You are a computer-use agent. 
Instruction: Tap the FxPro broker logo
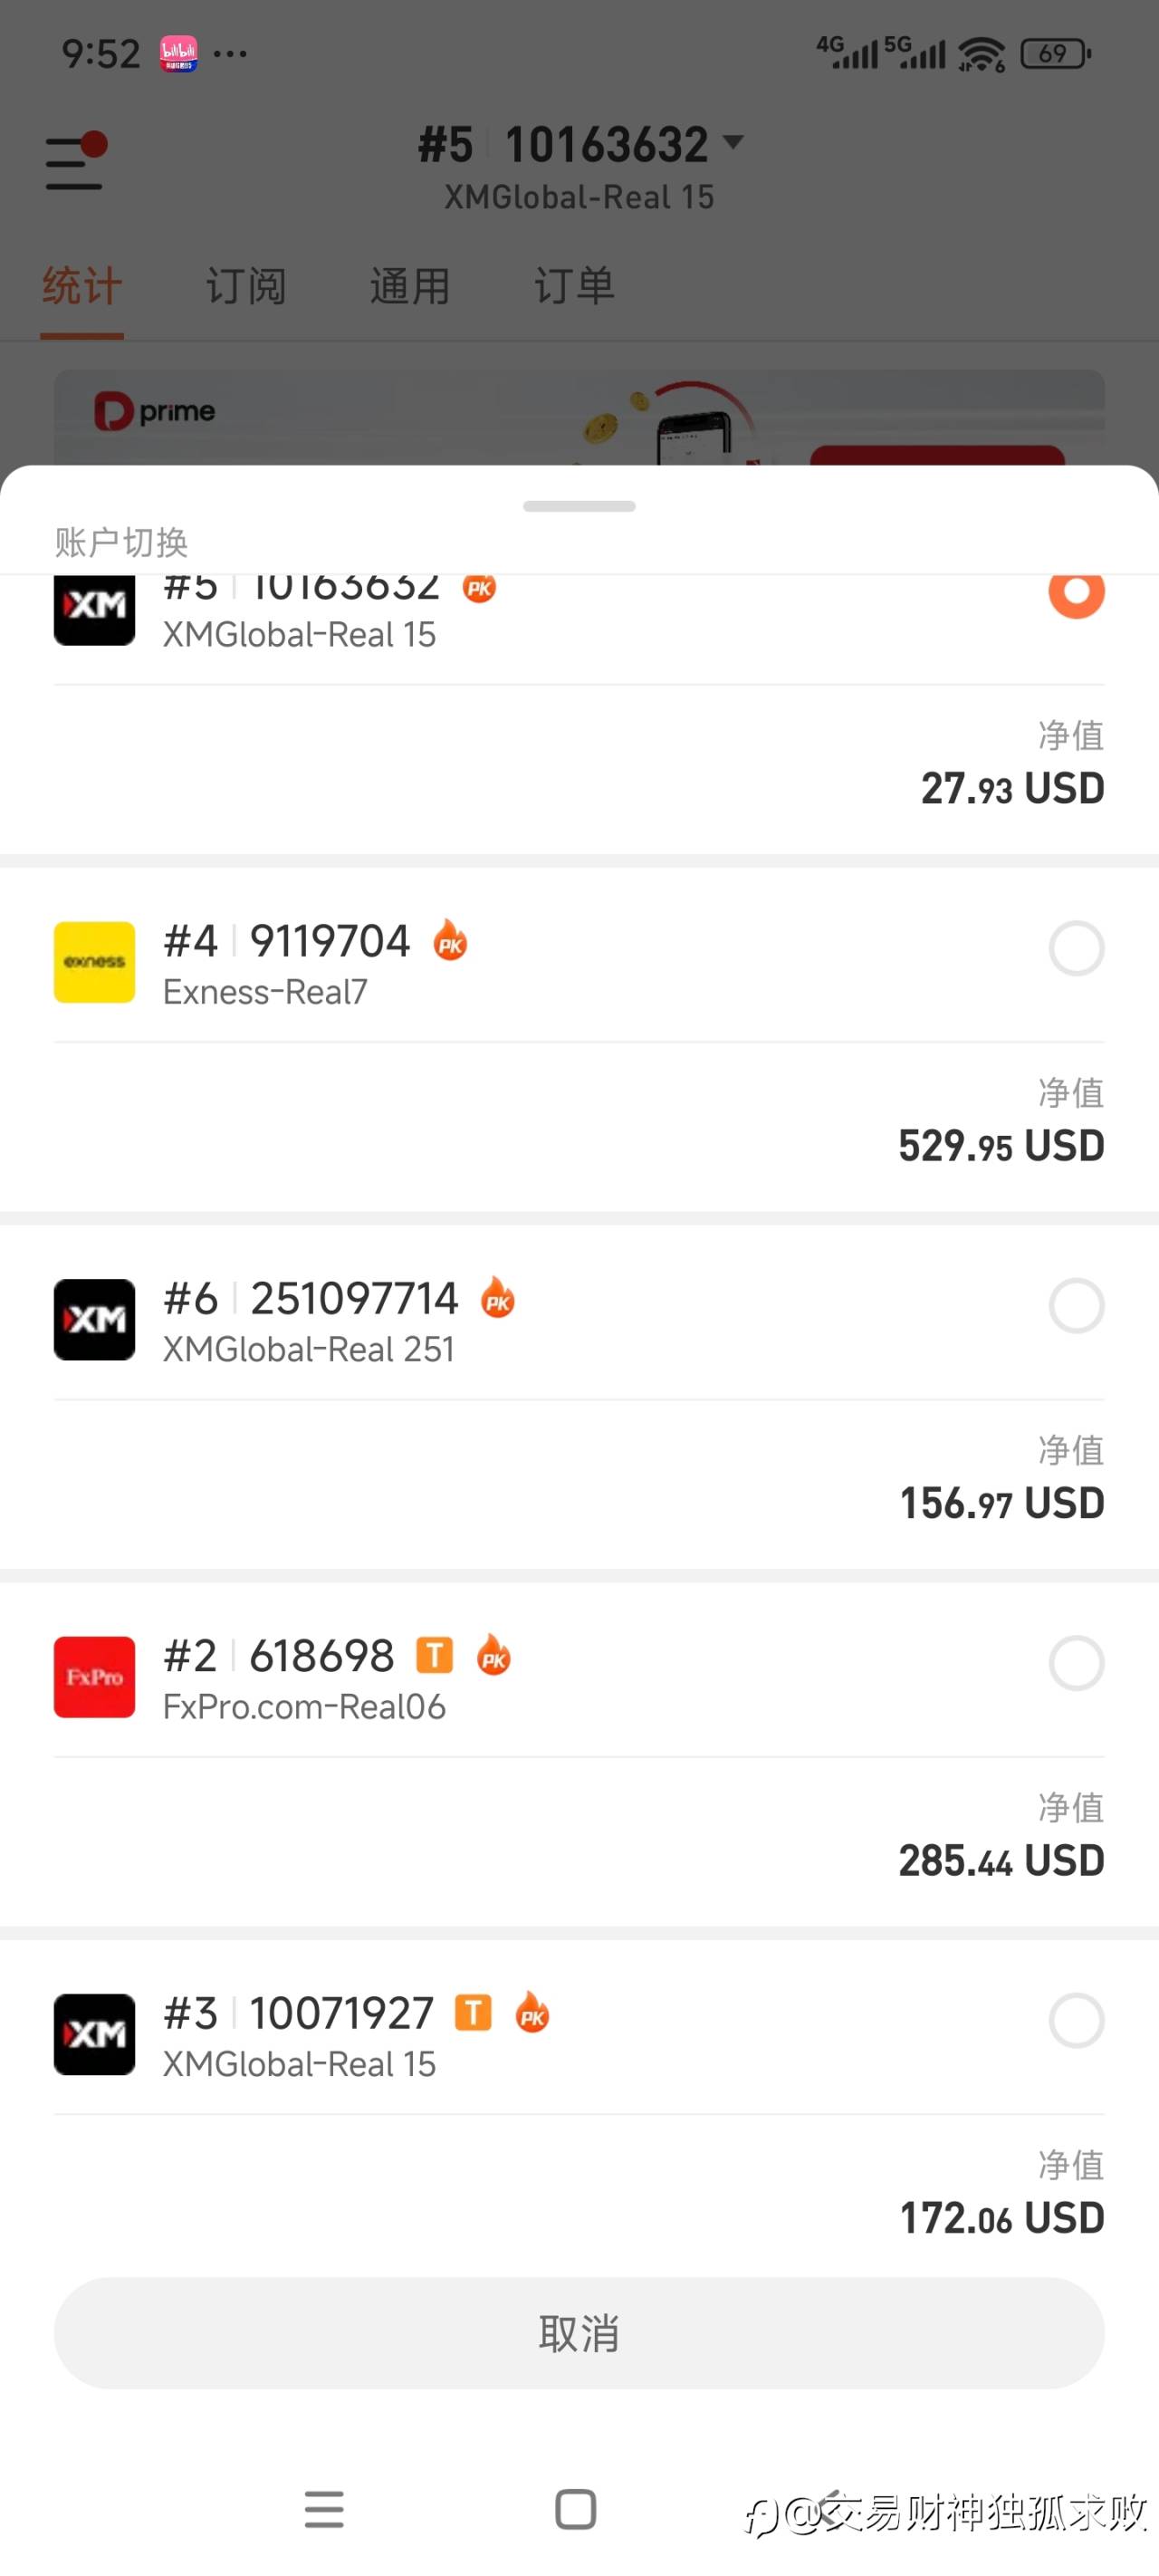click(x=94, y=1676)
